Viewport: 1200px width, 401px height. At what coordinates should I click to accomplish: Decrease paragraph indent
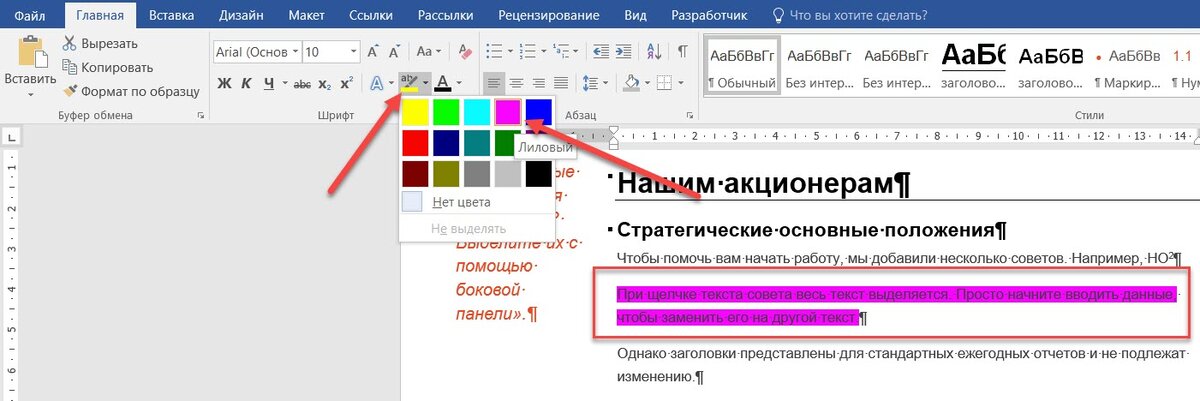(x=600, y=52)
